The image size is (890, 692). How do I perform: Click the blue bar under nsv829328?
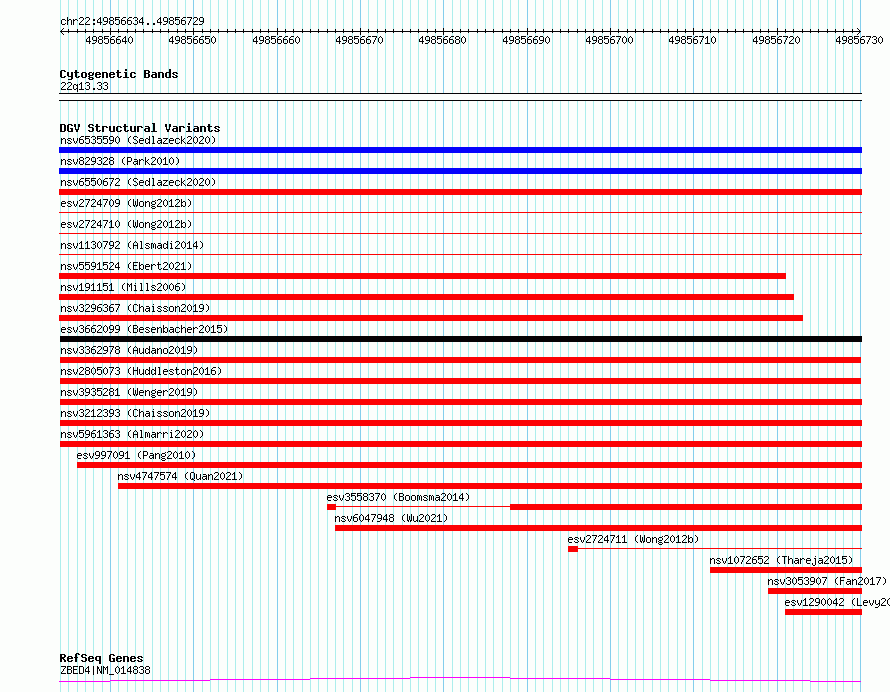coord(460,171)
